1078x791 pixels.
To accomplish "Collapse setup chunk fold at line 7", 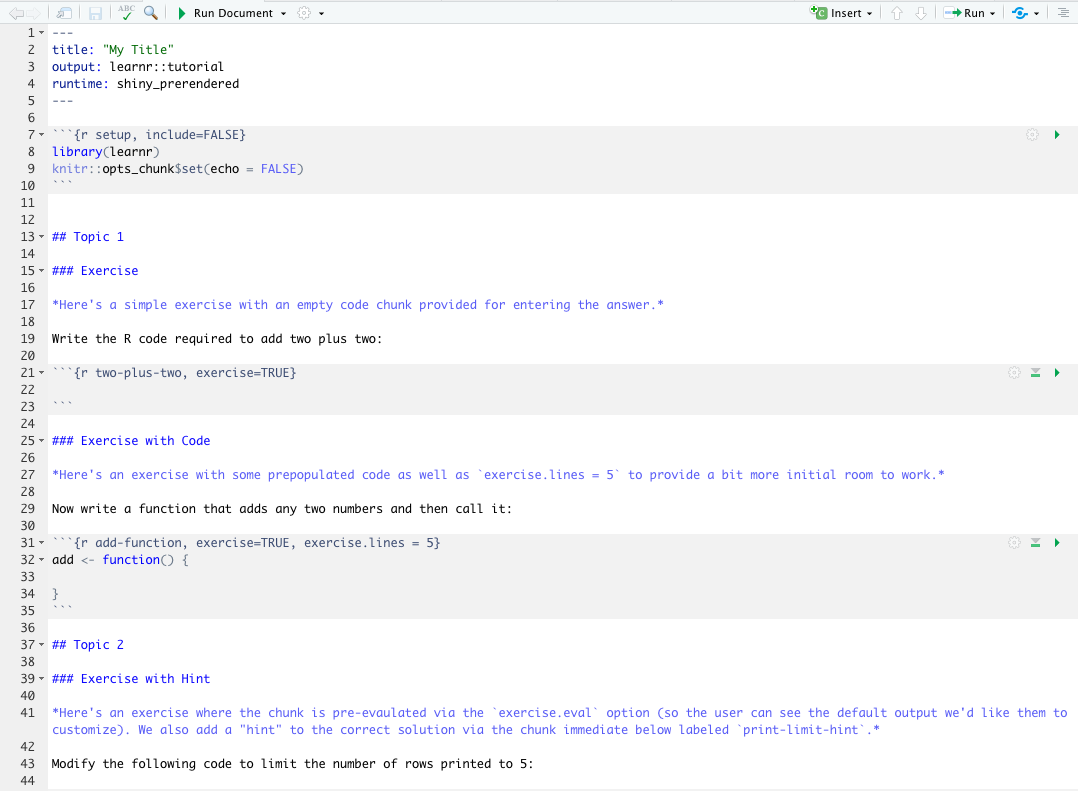I will [x=41, y=135].
